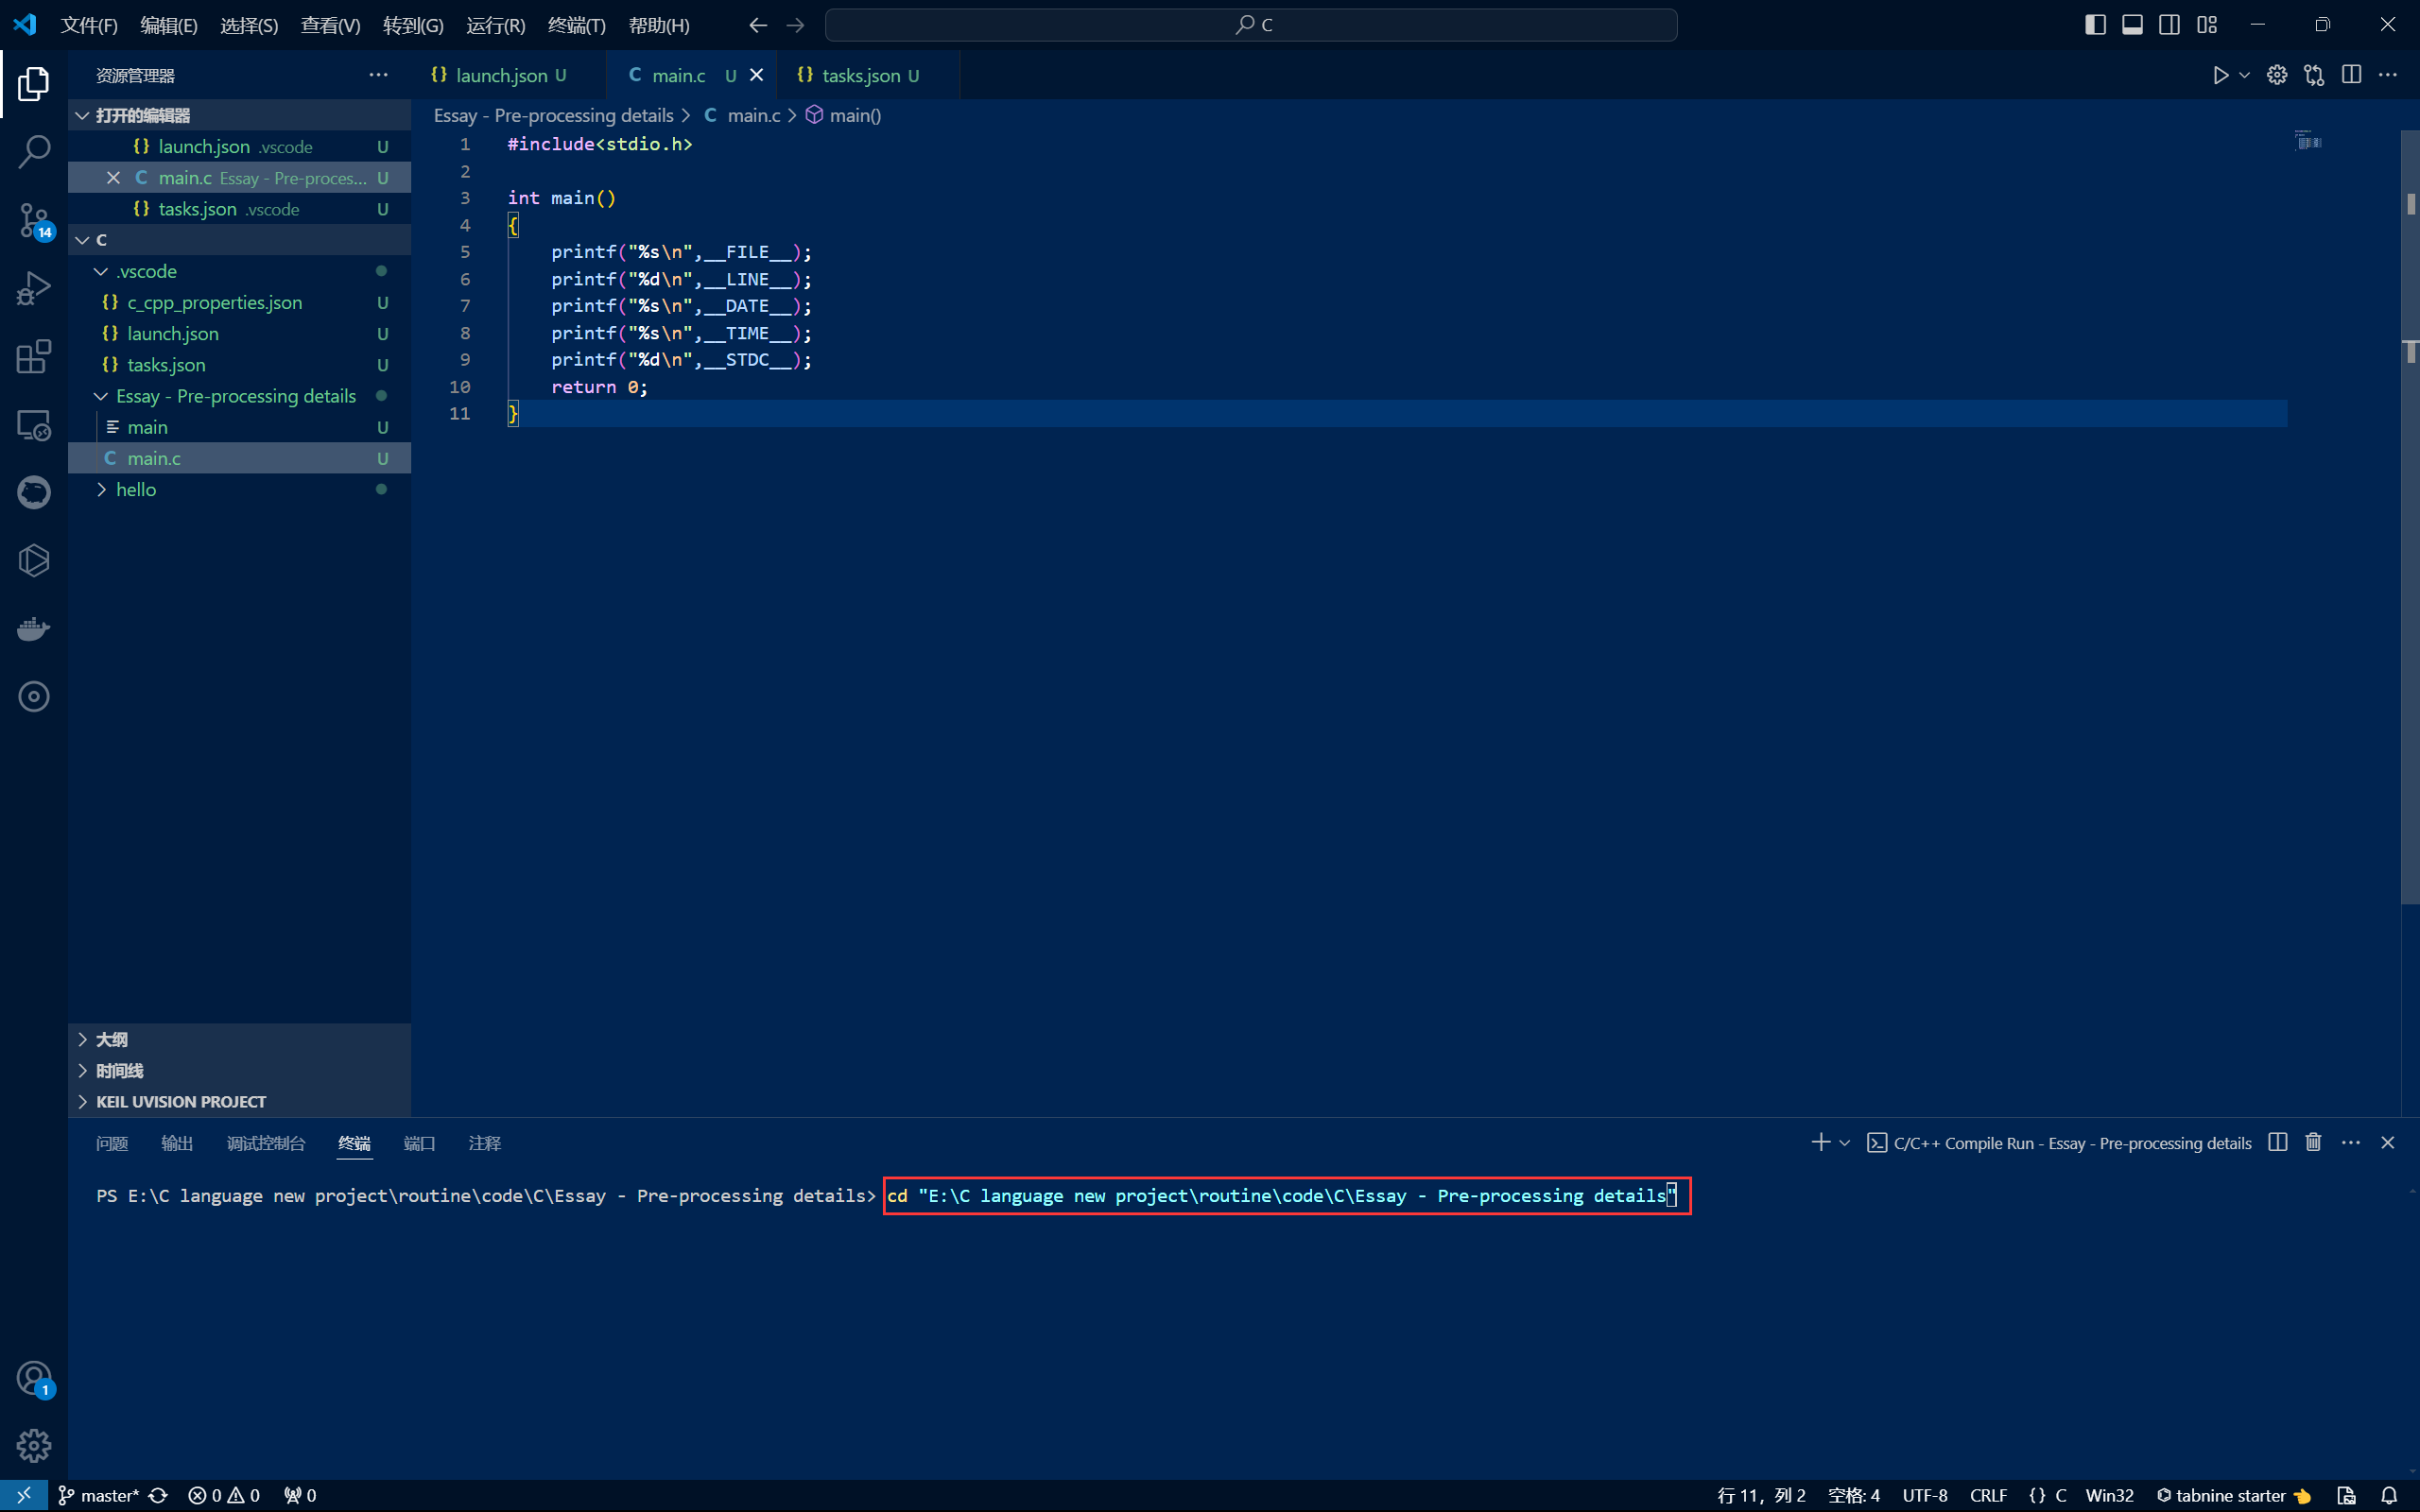
Task: Switch to 问题 panel tab
Action: pyautogui.click(x=112, y=1143)
